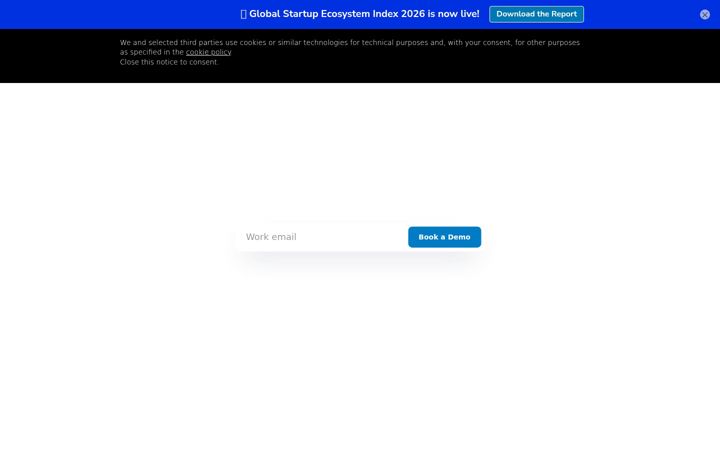
Task: Click the Download the Report button
Action: click(536, 14)
